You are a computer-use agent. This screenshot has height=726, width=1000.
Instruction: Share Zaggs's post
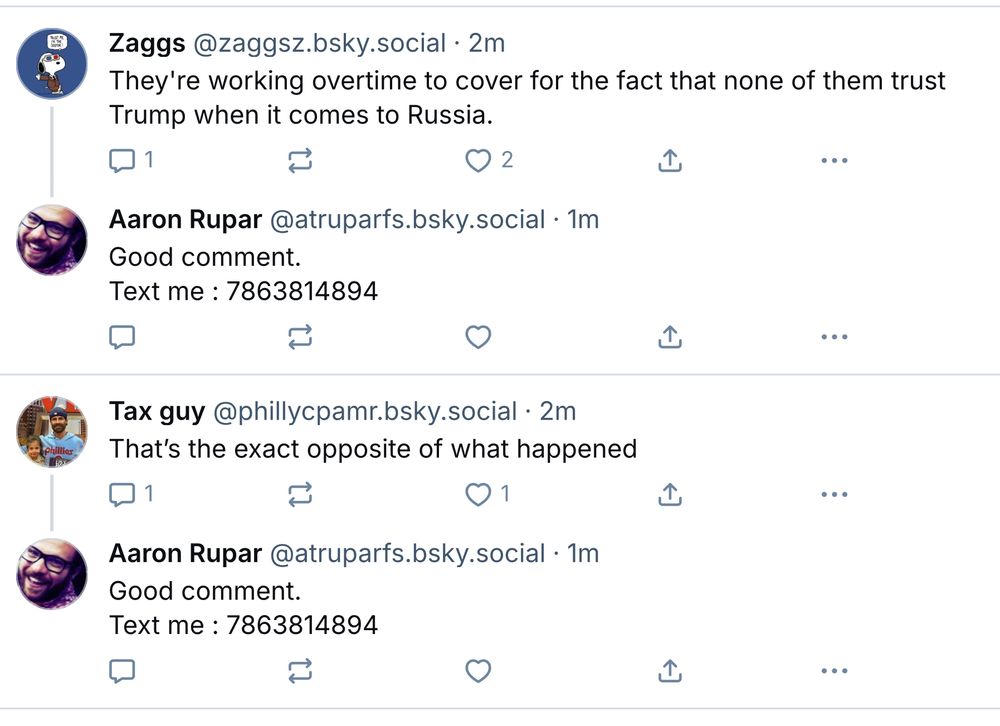coord(669,160)
